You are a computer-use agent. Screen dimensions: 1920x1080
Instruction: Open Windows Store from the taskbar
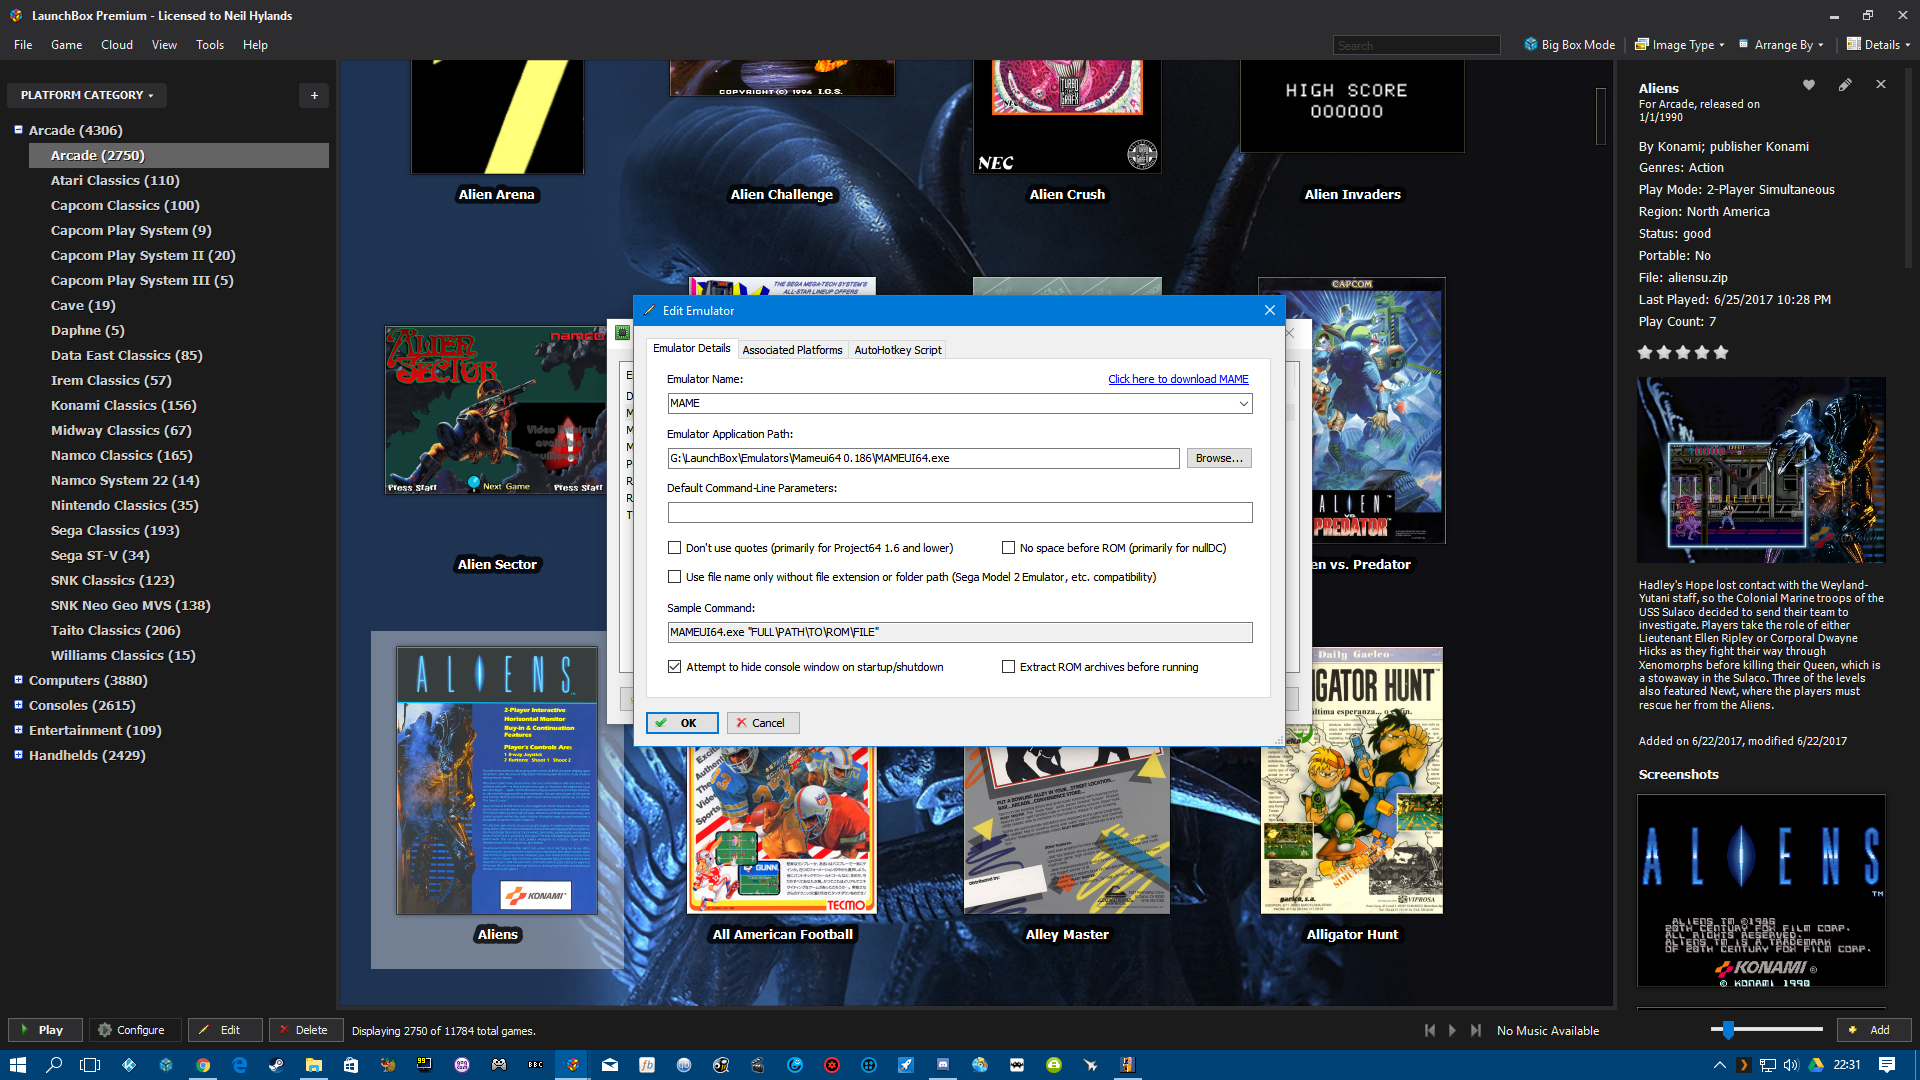click(350, 1065)
